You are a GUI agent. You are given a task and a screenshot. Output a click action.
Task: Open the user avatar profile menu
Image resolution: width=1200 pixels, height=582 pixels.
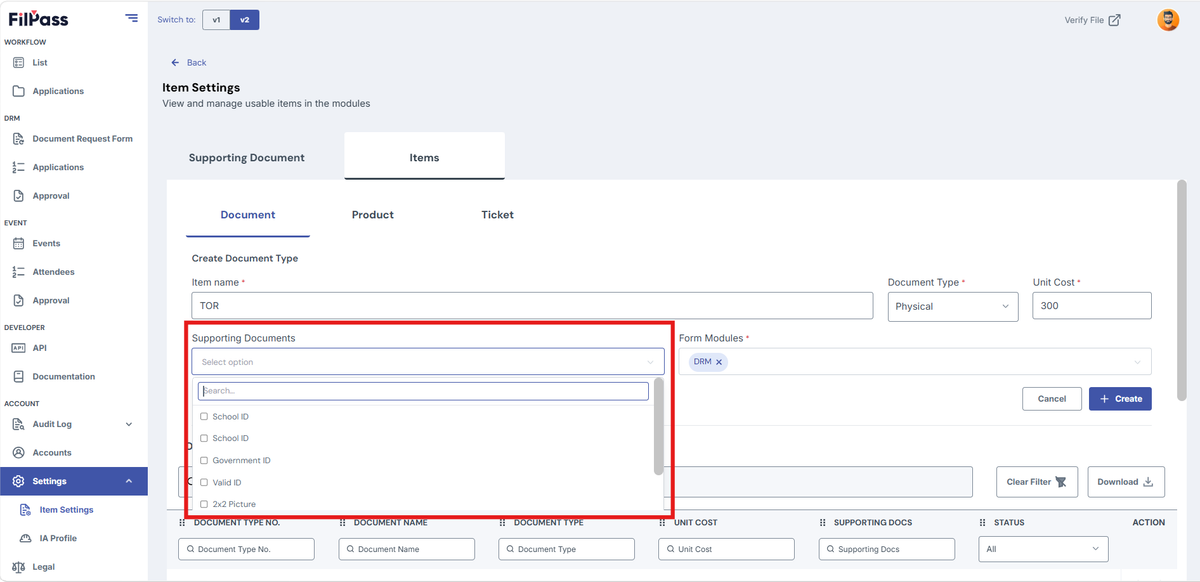[x=1168, y=20]
